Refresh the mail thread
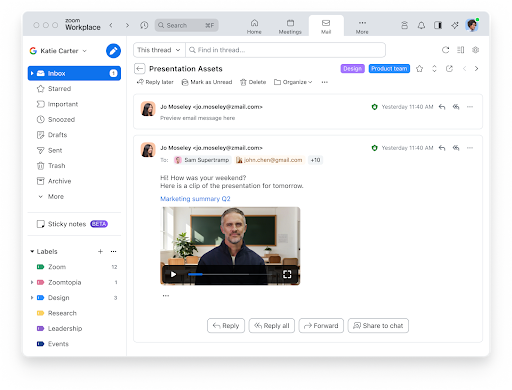The height and width of the screenshot is (390, 512). (445, 50)
